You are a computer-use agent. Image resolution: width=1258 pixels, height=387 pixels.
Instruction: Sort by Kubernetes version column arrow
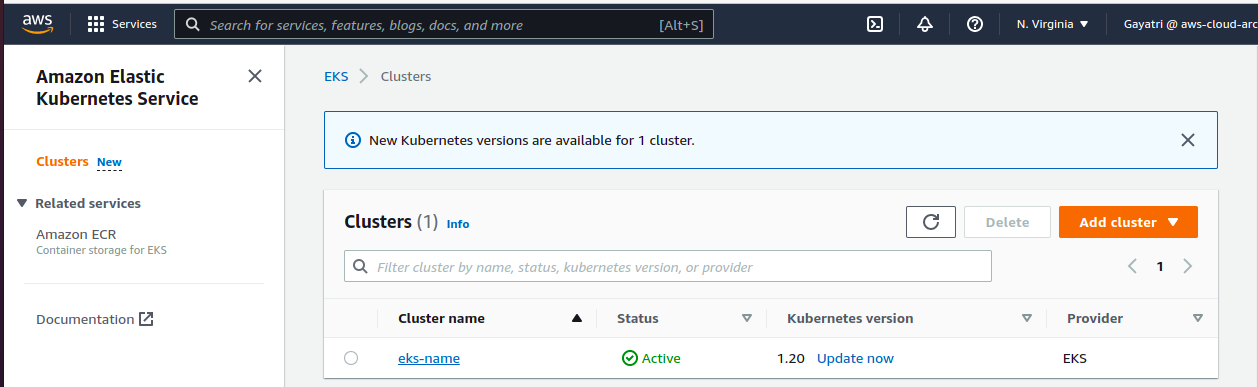(x=1026, y=319)
